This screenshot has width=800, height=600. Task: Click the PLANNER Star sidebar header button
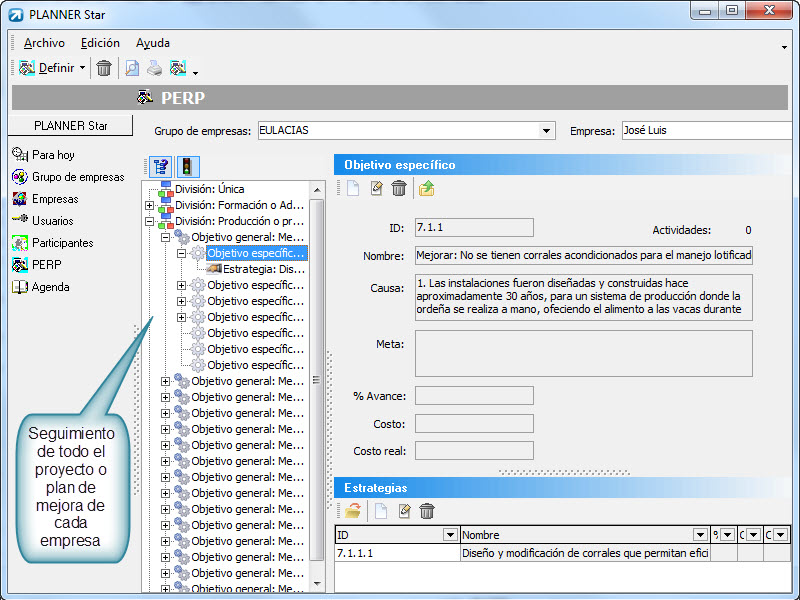pos(70,126)
